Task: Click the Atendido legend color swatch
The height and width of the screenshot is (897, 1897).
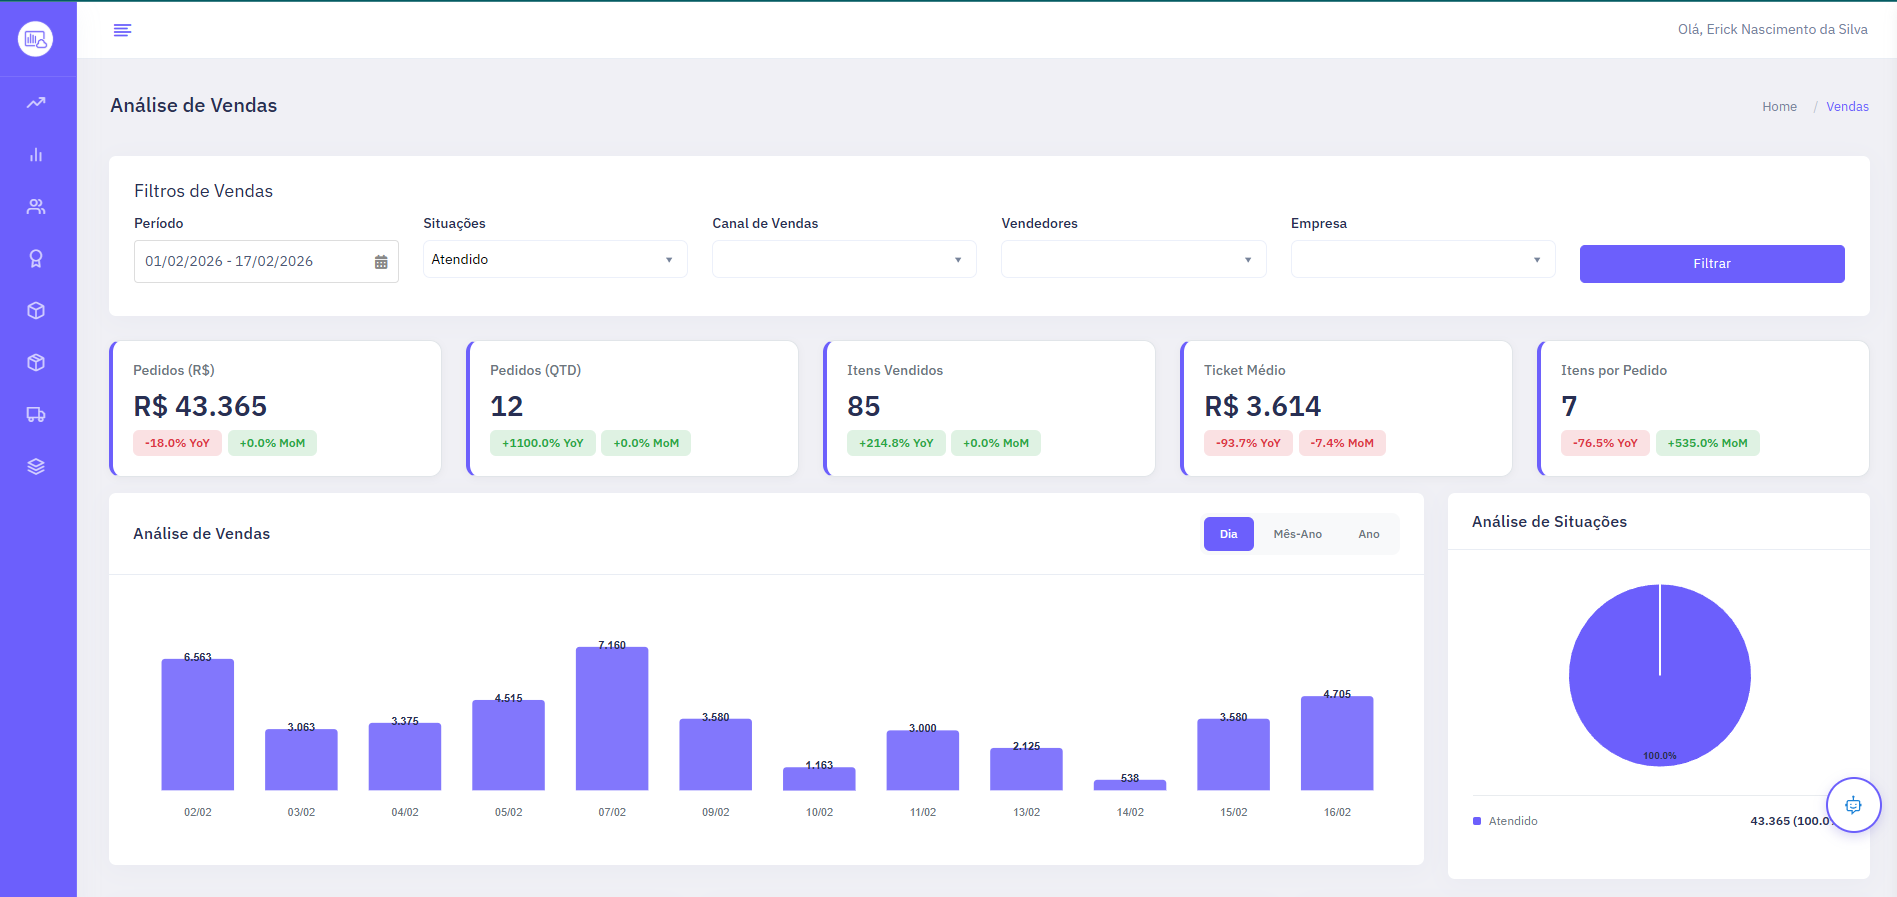Action: click(1477, 821)
